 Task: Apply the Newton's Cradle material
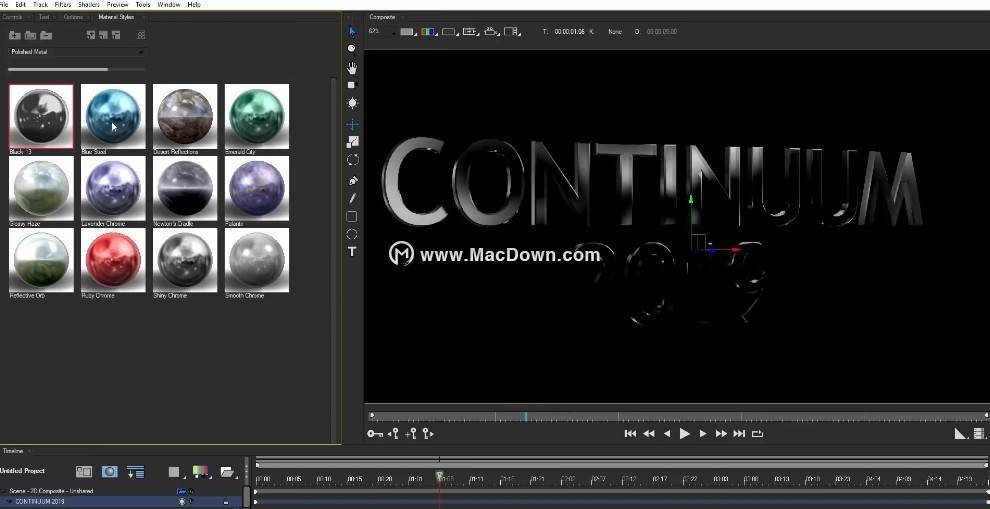point(185,188)
